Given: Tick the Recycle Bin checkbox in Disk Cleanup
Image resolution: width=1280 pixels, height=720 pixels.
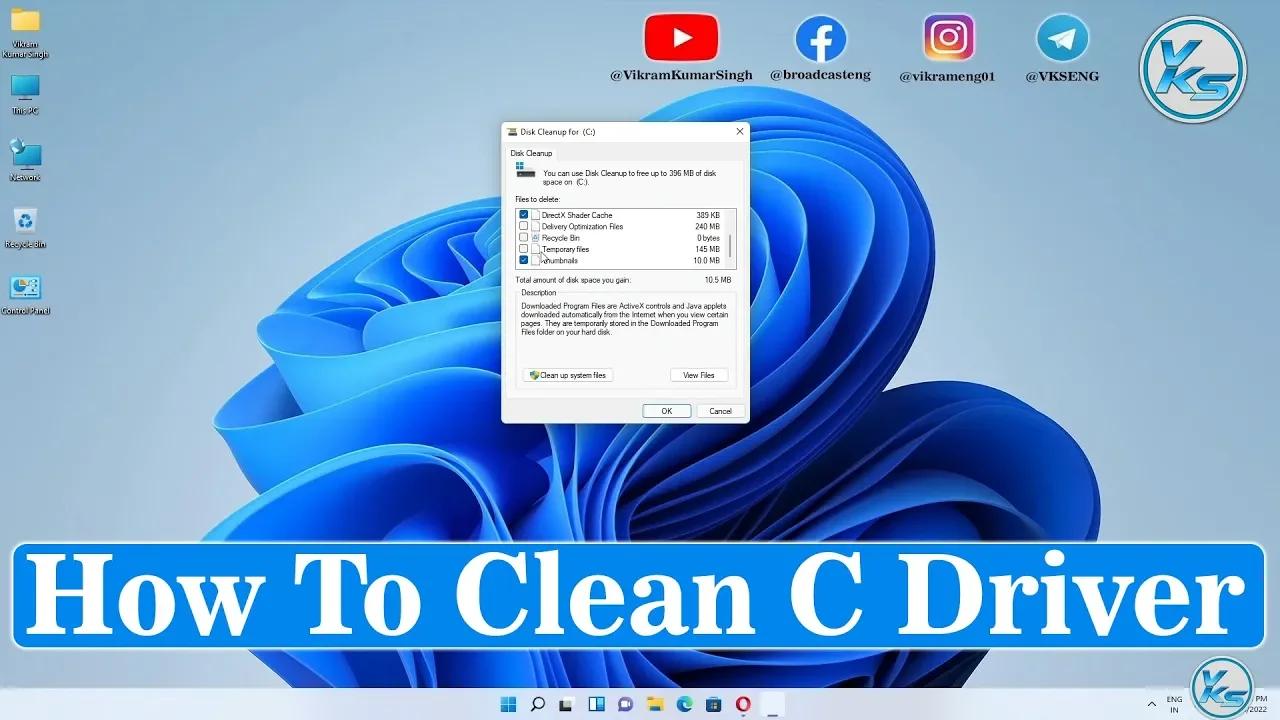Looking at the screenshot, I should click(x=523, y=238).
